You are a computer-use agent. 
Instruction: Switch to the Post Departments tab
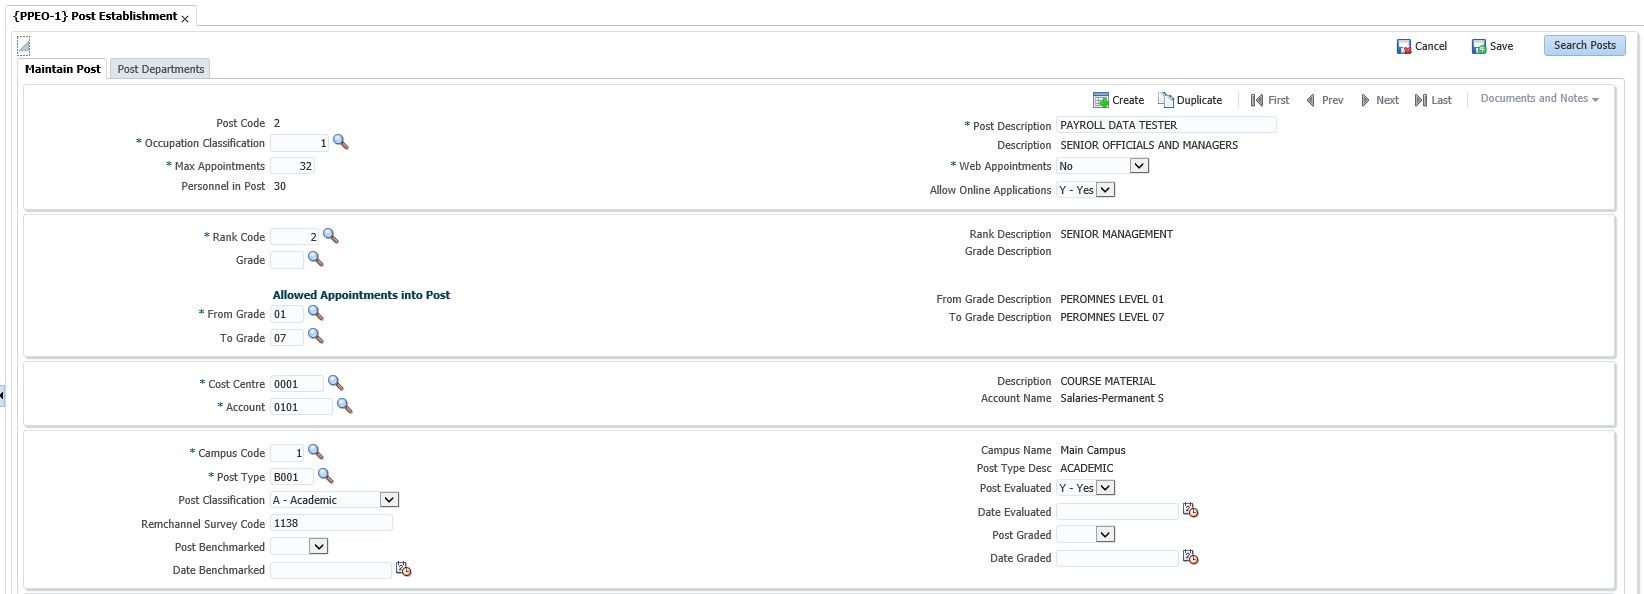pyautogui.click(x=160, y=69)
